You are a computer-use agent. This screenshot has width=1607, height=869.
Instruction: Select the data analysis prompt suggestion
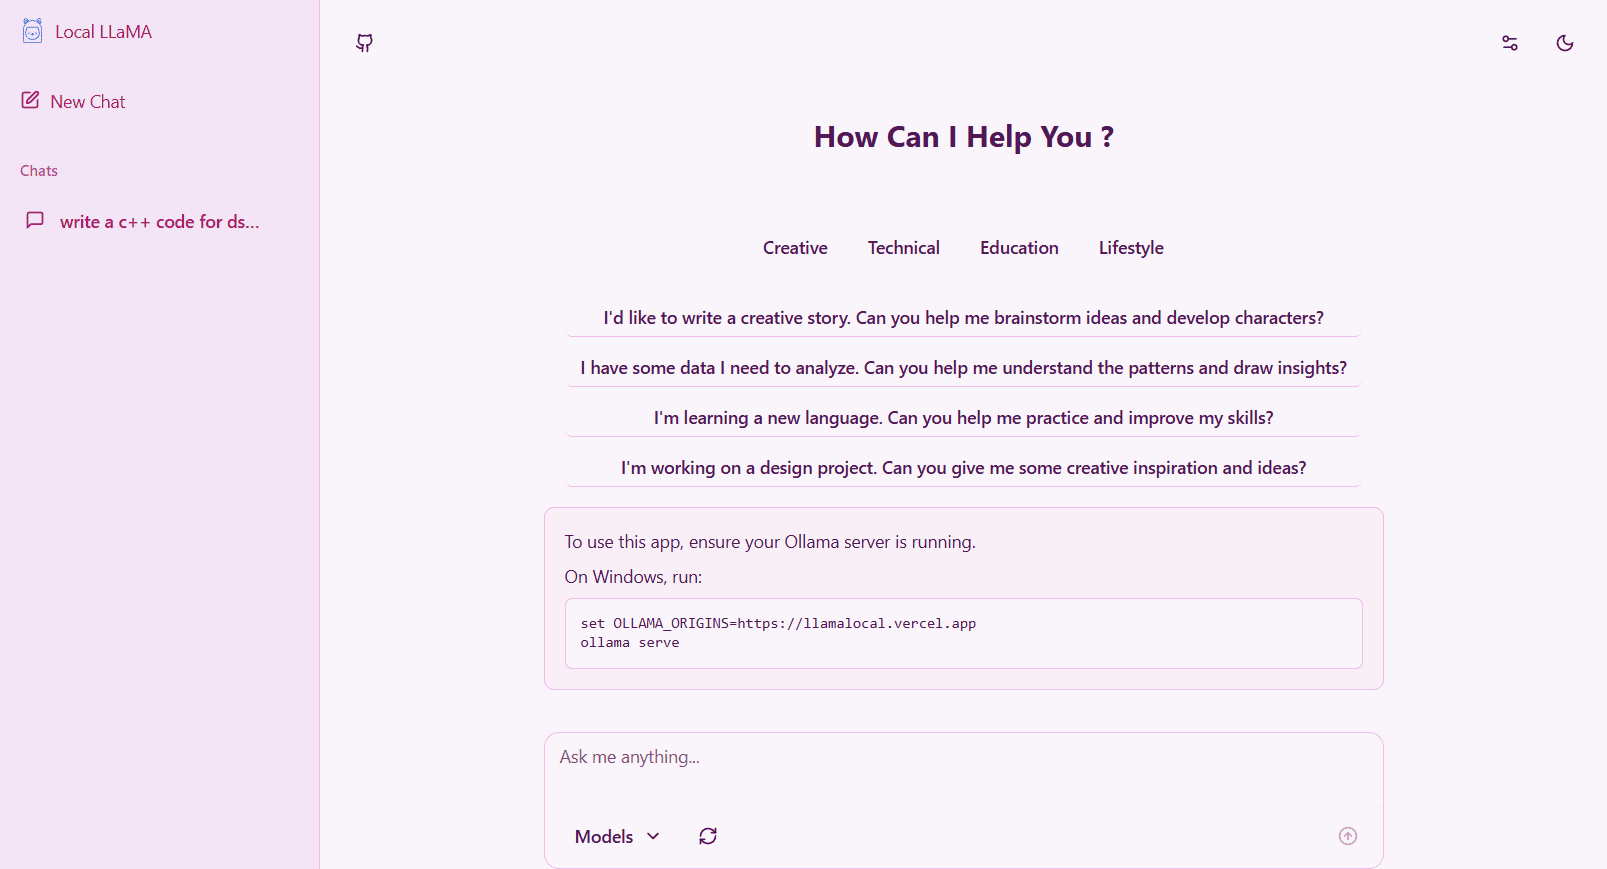coord(964,368)
